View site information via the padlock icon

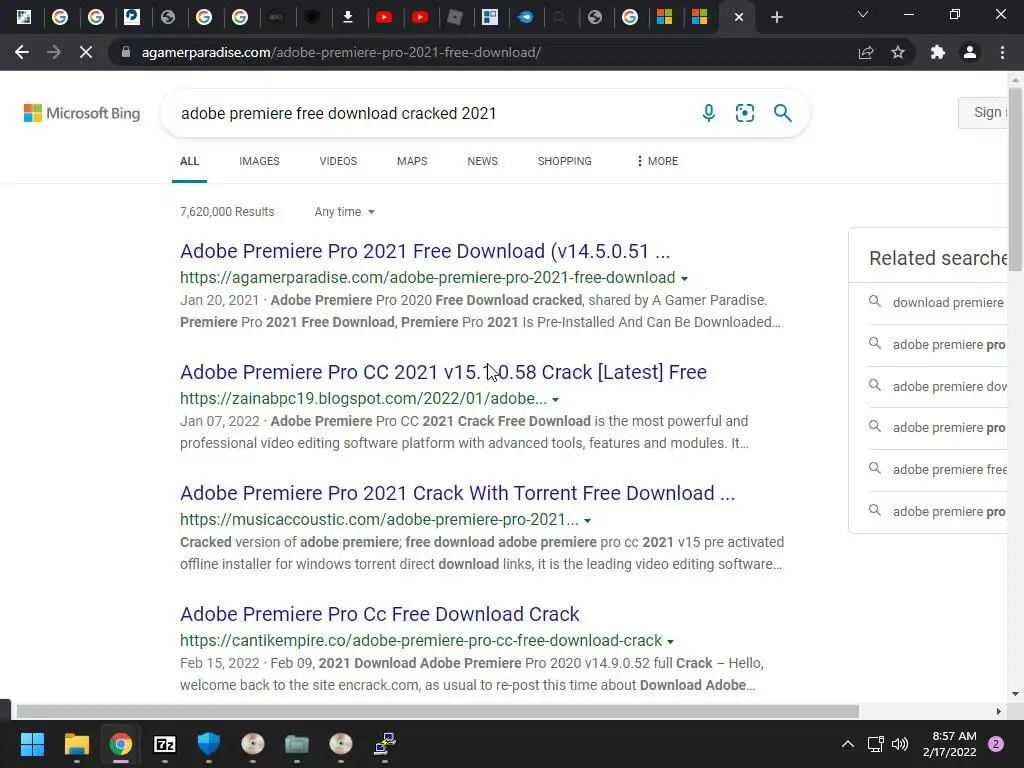(x=126, y=52)
